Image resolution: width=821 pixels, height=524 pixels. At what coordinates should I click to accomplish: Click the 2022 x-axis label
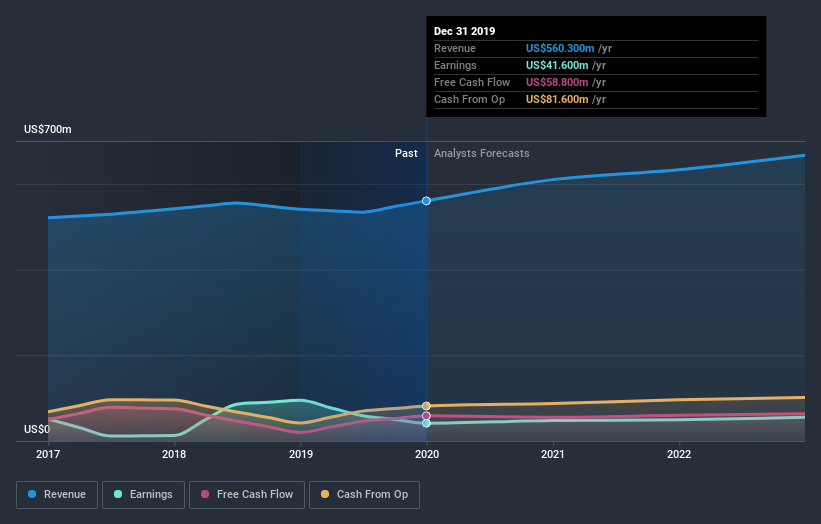tap(679, 454)
